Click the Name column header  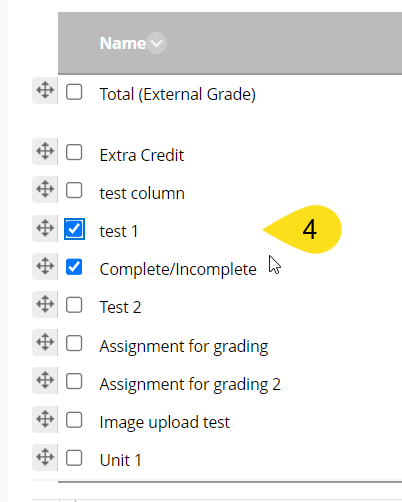(x=123, y=43)
